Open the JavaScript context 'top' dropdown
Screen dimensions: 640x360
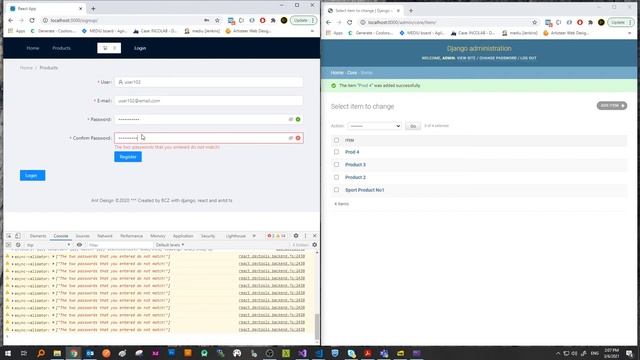48,245
